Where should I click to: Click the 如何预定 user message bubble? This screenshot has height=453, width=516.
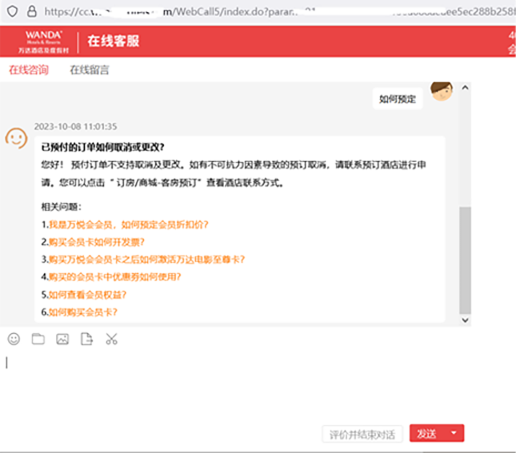[x=398, y=99]
